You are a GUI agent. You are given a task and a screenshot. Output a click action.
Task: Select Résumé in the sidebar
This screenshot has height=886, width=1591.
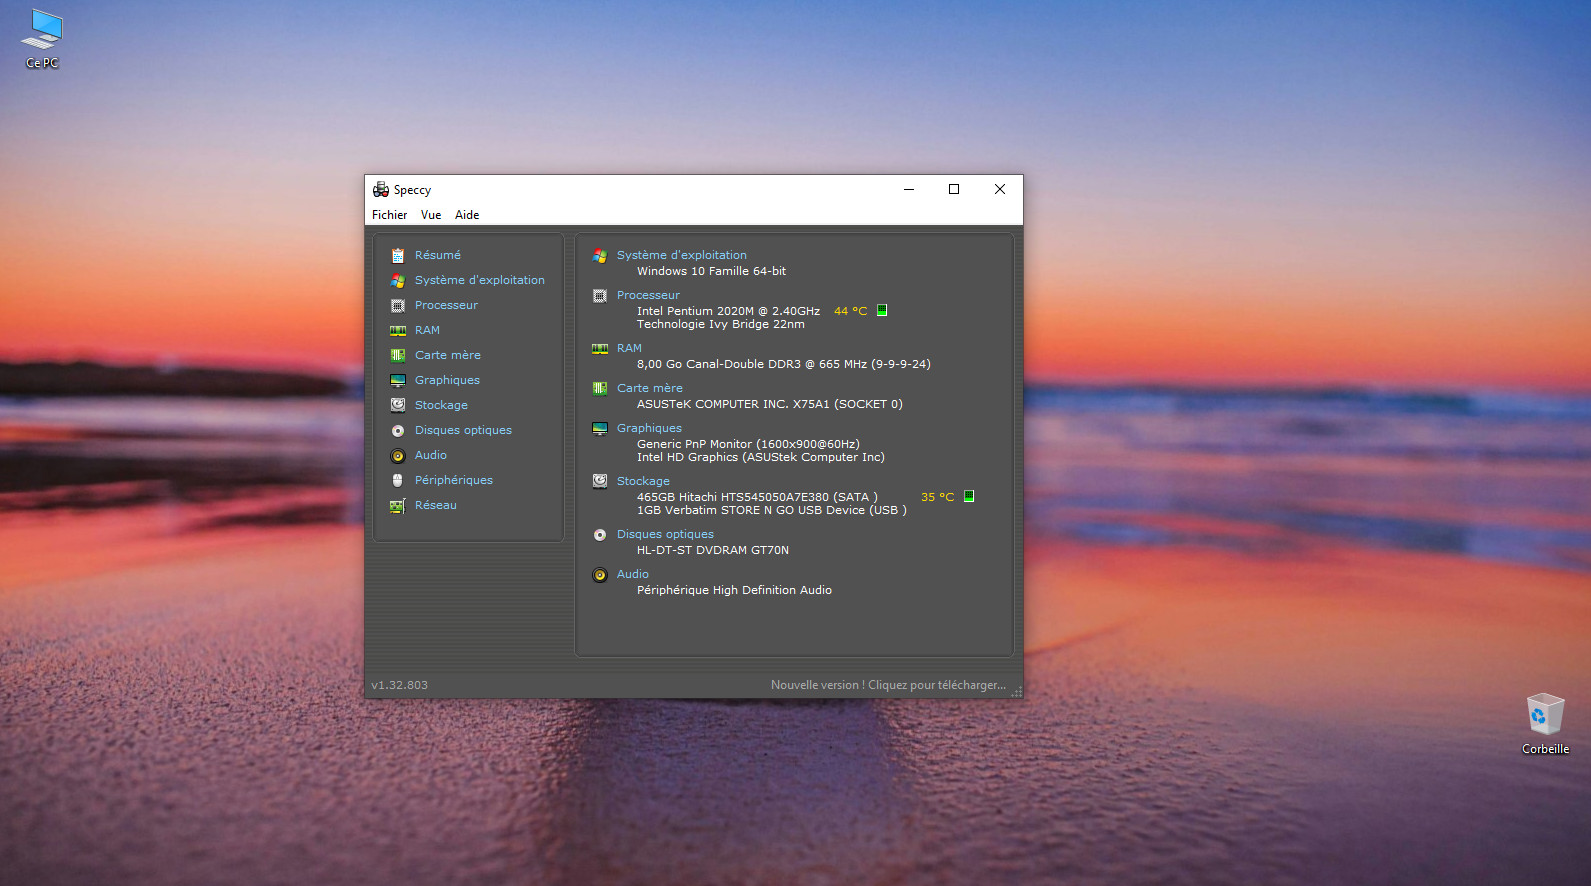click(438, 255)
